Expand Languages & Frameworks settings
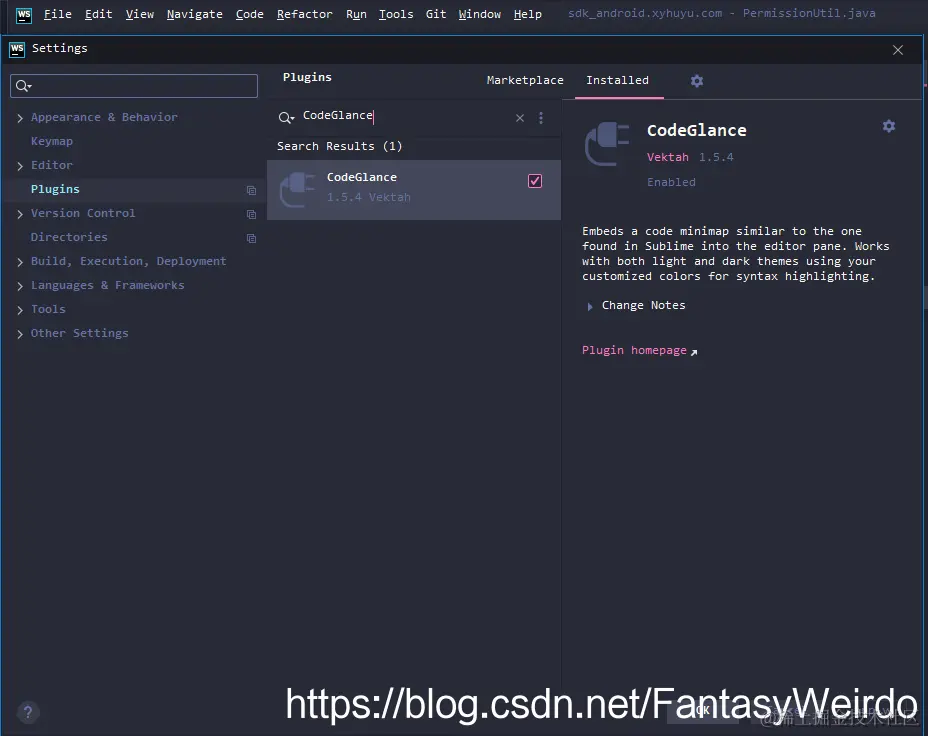 [x=20, y=286]
